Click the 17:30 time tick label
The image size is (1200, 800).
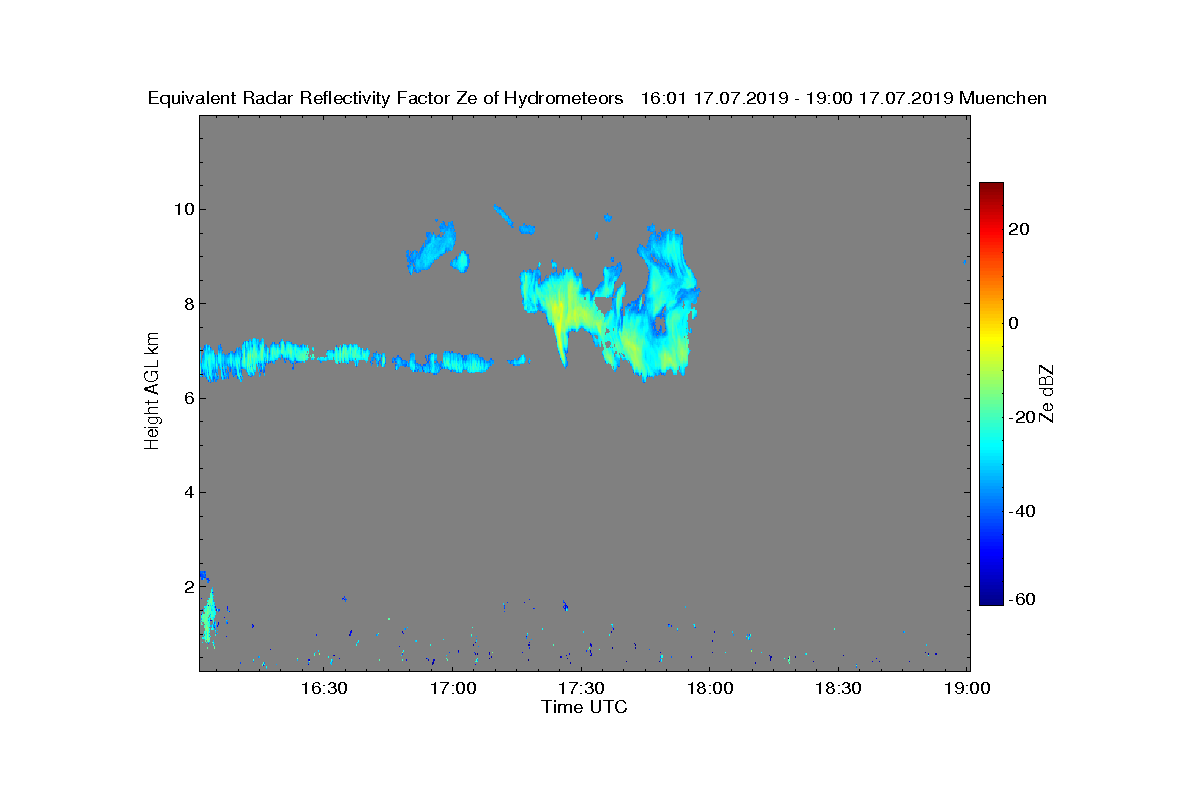tap(581, 688)
